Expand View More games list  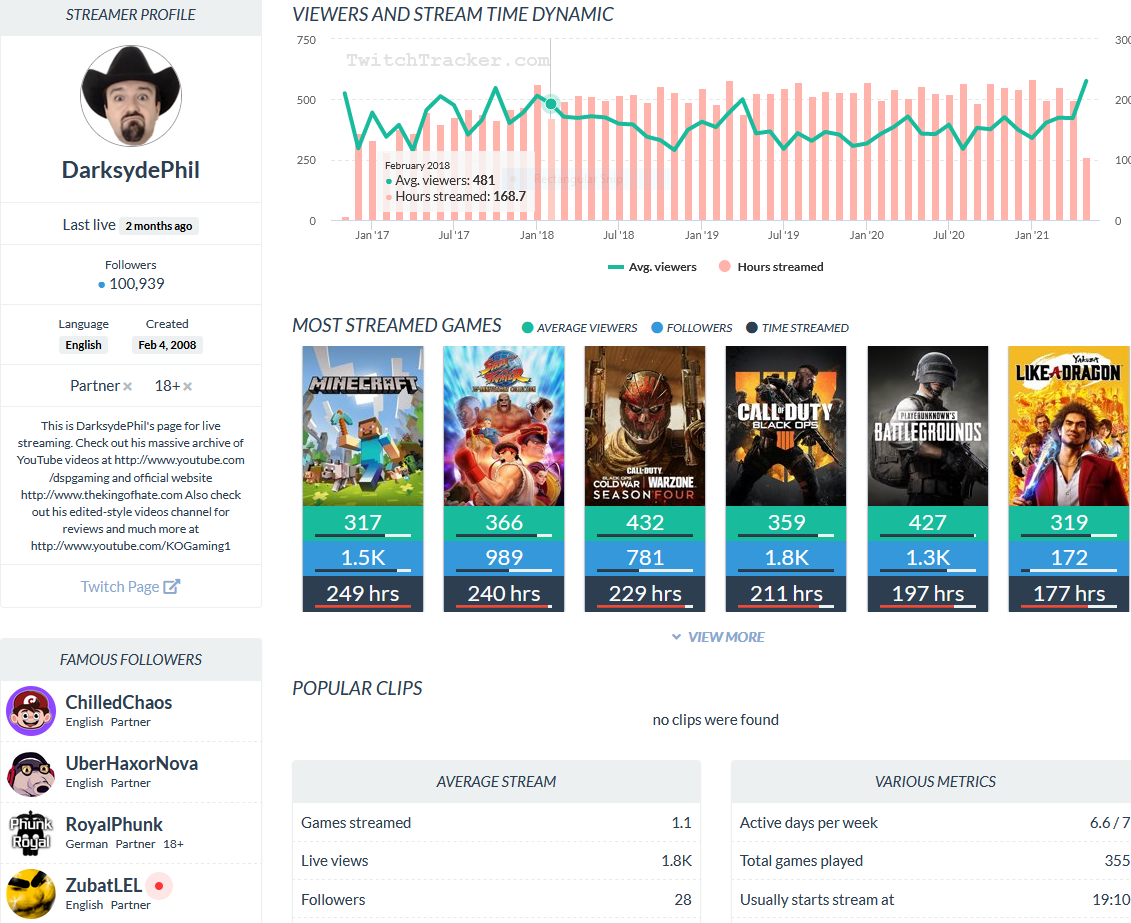718,637
